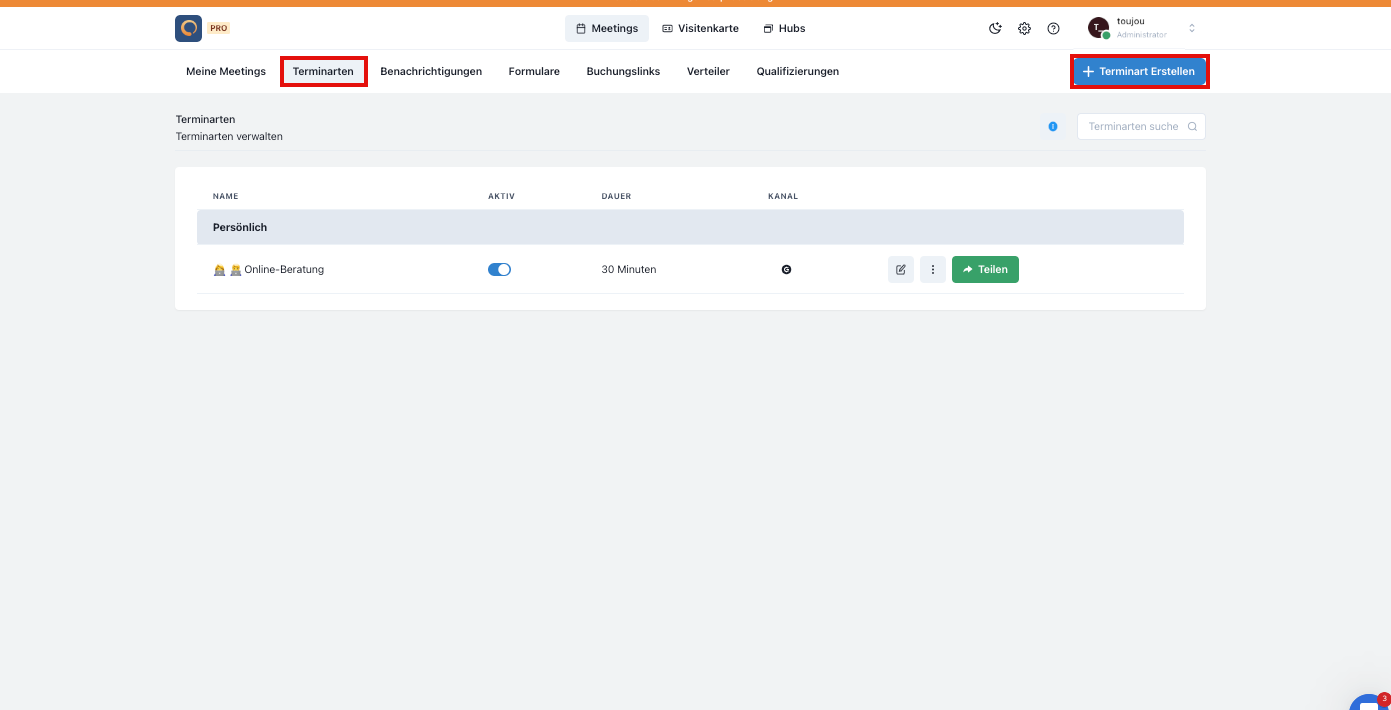Open the Buchungslinks tab

(623, 72)
